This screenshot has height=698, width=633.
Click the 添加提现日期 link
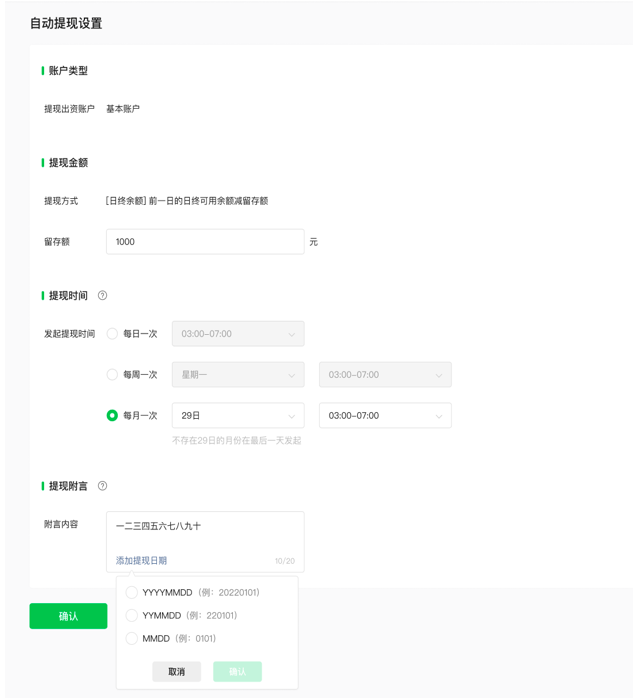142,560
